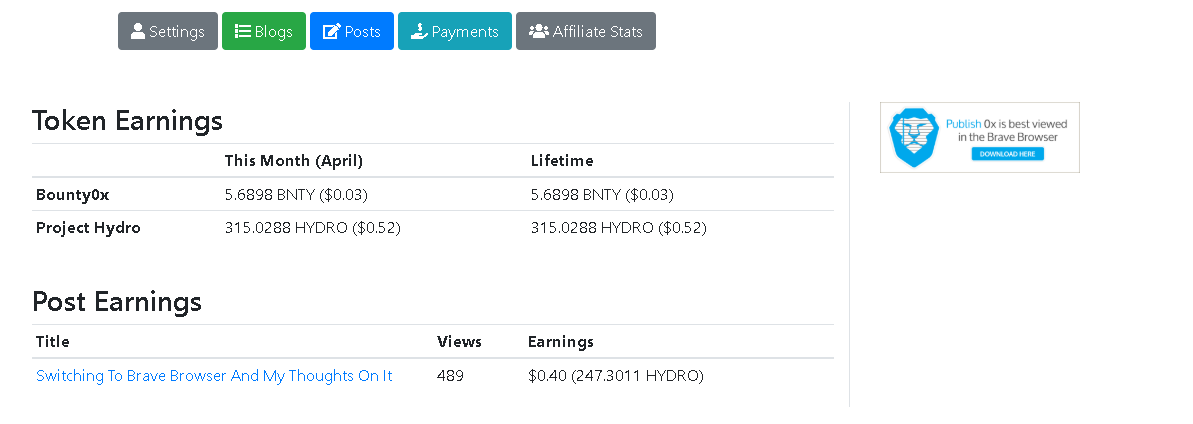Click the This Month (April) column header

pos(294,161)
